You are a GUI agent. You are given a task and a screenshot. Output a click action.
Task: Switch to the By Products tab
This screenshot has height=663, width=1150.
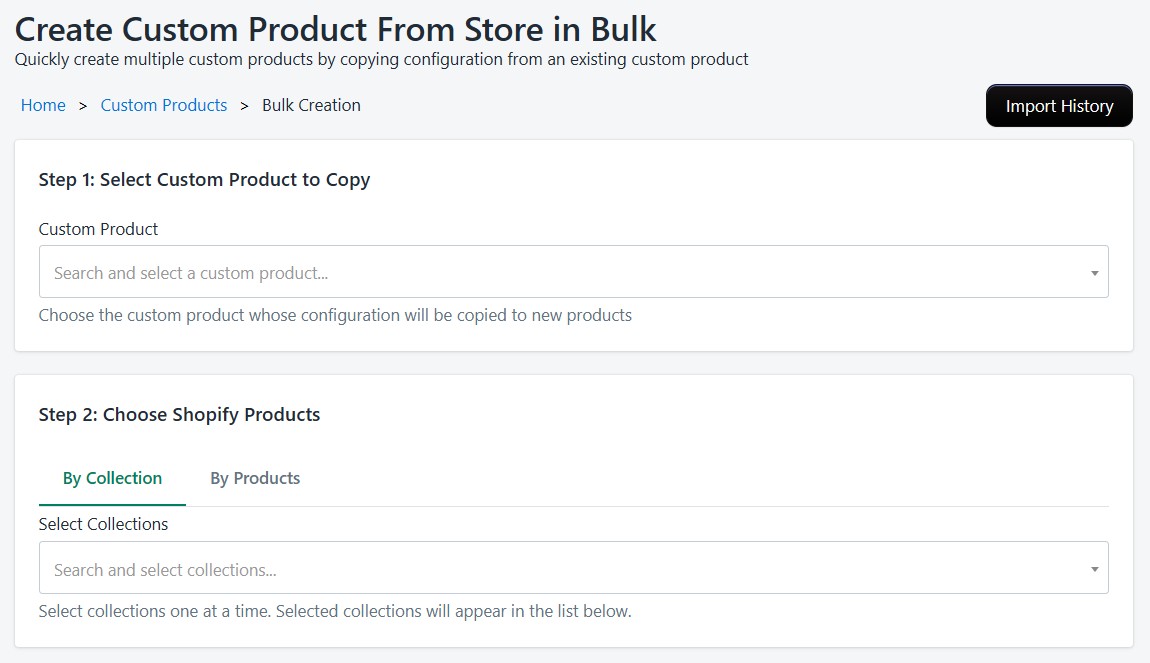pyautogui.click(x=255, y=478)
